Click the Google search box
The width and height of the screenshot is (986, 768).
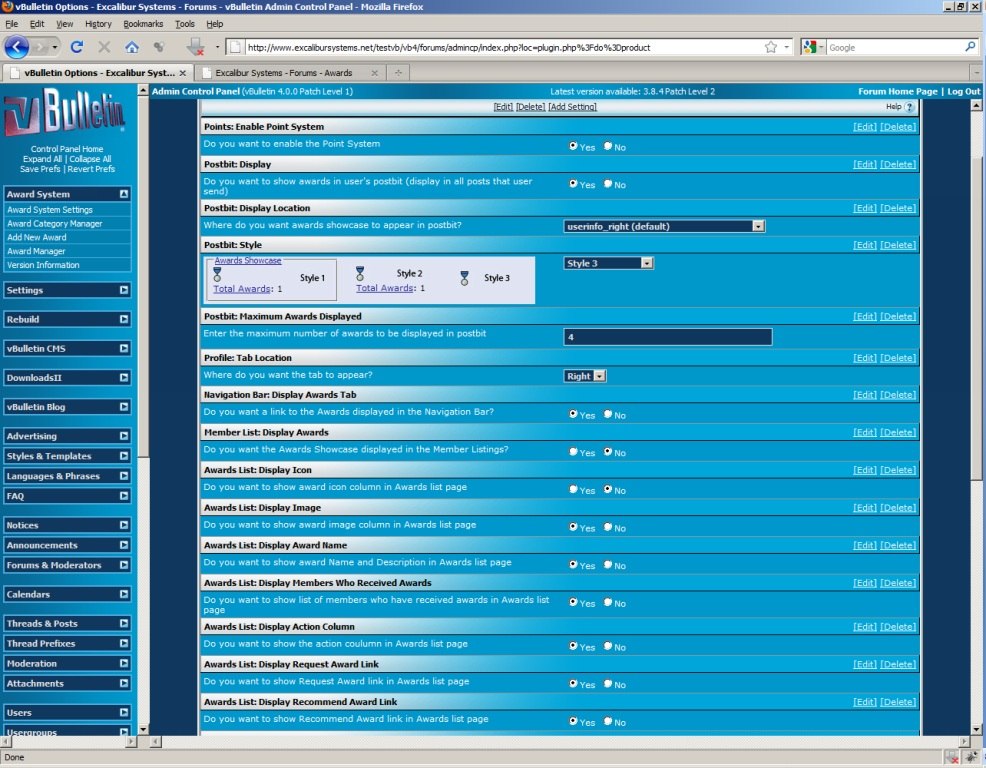point(895,47)
